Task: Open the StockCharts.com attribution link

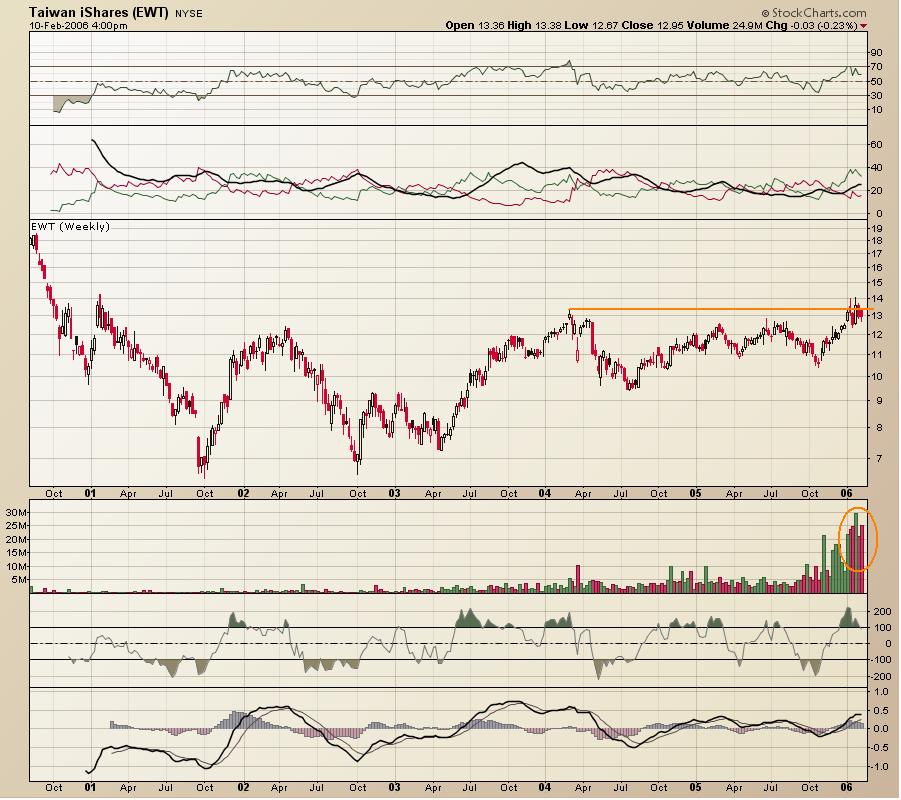Action: coord(818,13)
